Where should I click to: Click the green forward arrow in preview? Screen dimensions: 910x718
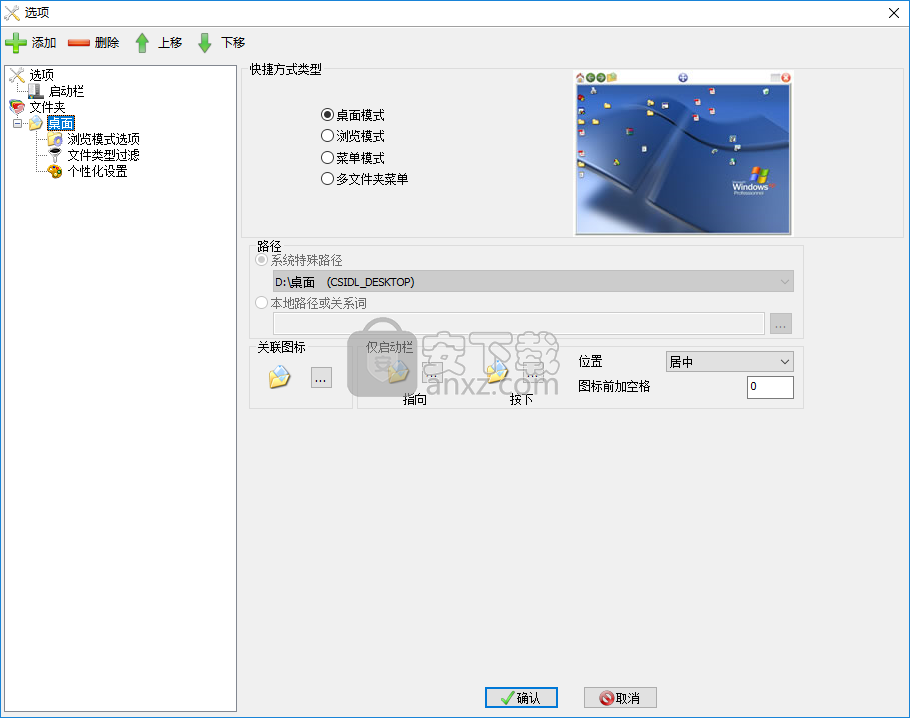tap(601, 77)
